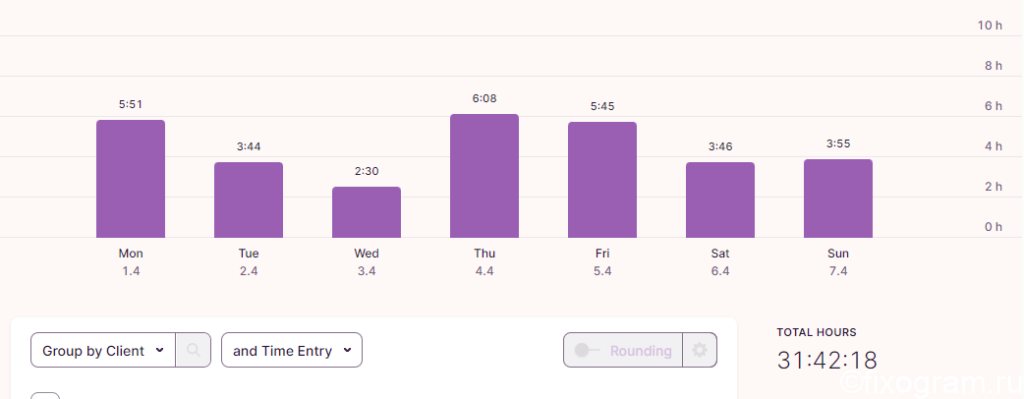Select the Thursday 6:08 bar
The width and height of the screenshot is (1024, 399).
click(x=485, y=176)
